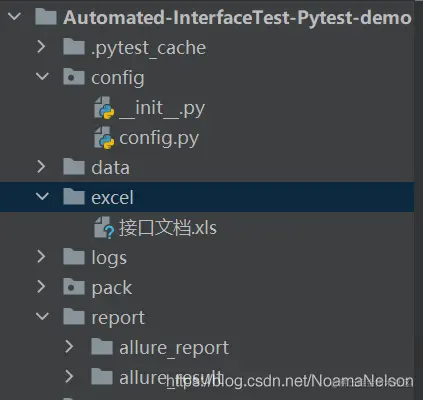Click the unknown-file icon beside 接口文档.xls
The width and height of the screenshot is (423, 400).
(x=104, y=228)
